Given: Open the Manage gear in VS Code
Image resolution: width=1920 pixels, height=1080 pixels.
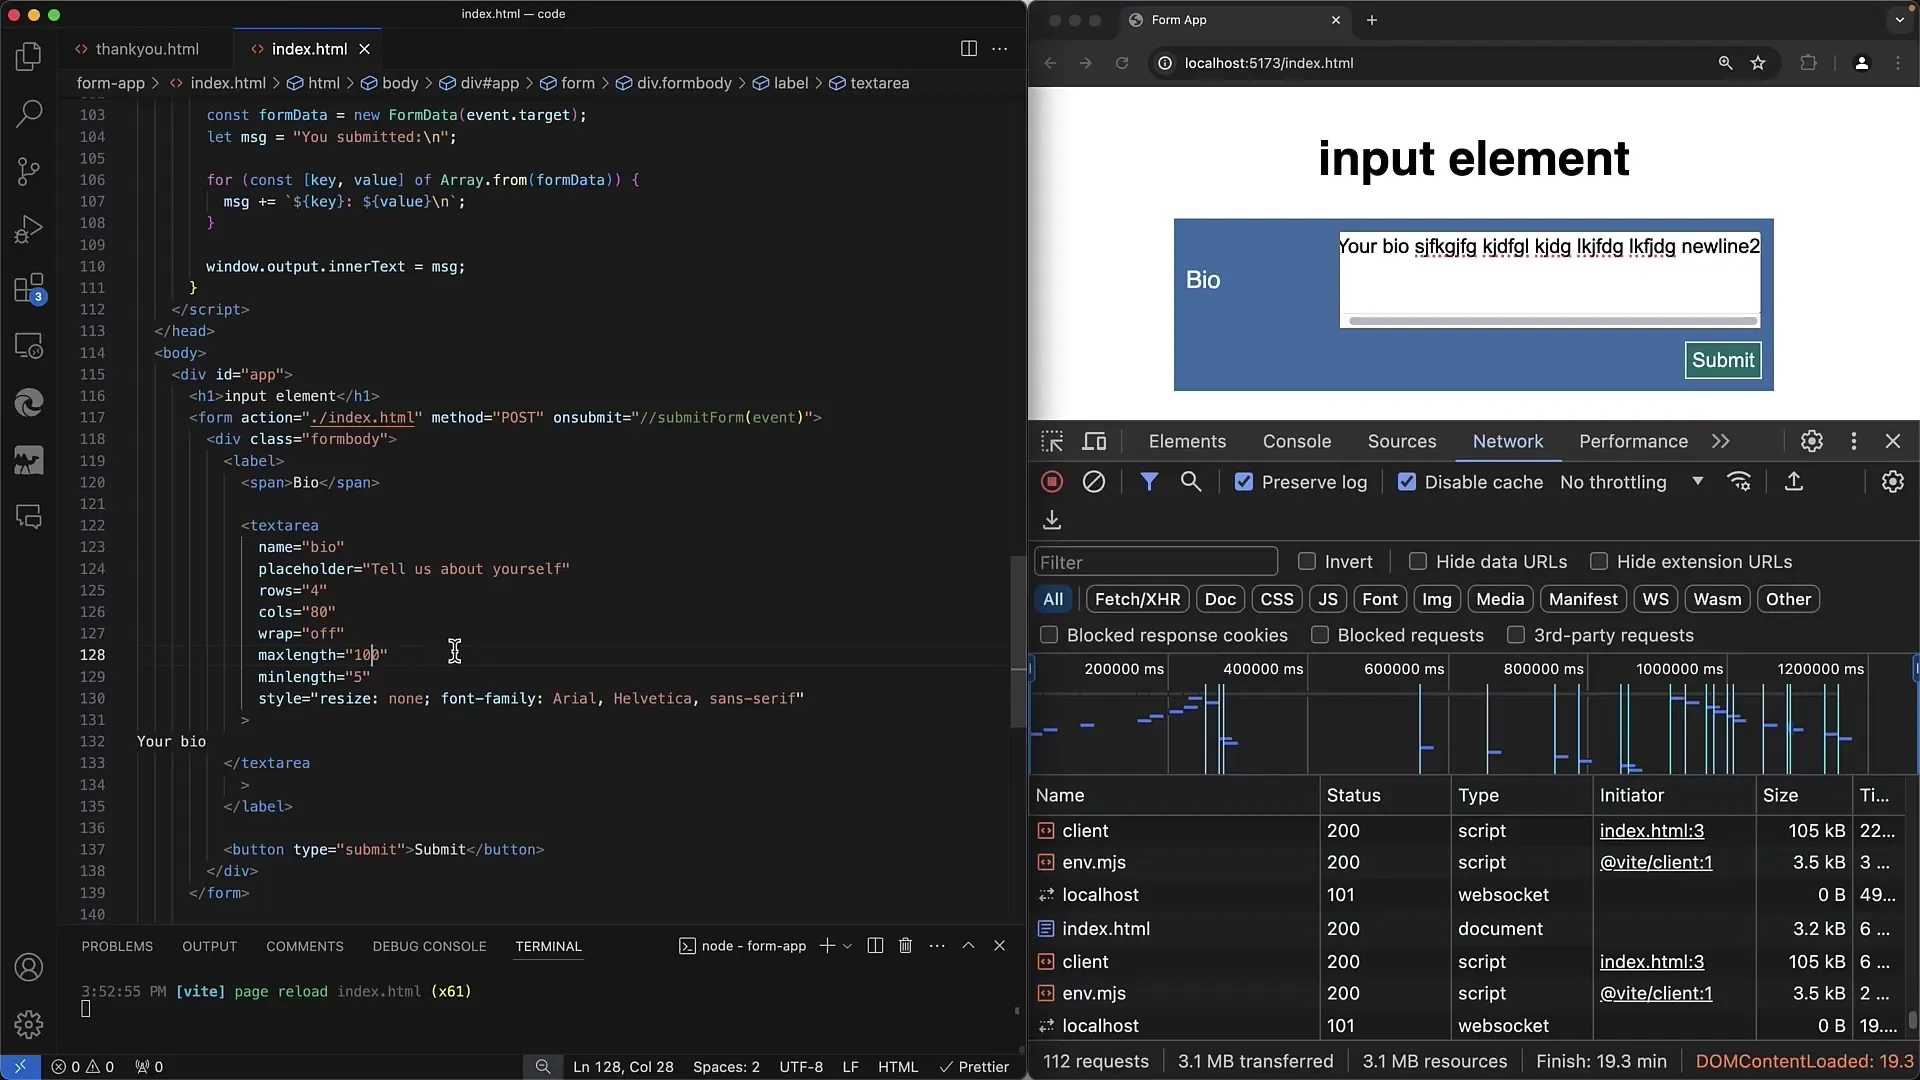Looking at the screenshot, I should point(29,1024).
